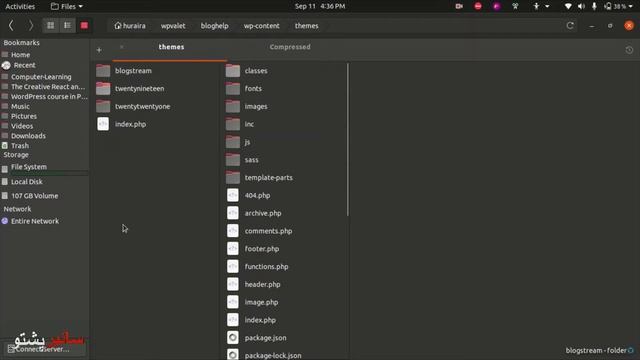Select the twentytwentyone folder icon

(x=103, y=107)
